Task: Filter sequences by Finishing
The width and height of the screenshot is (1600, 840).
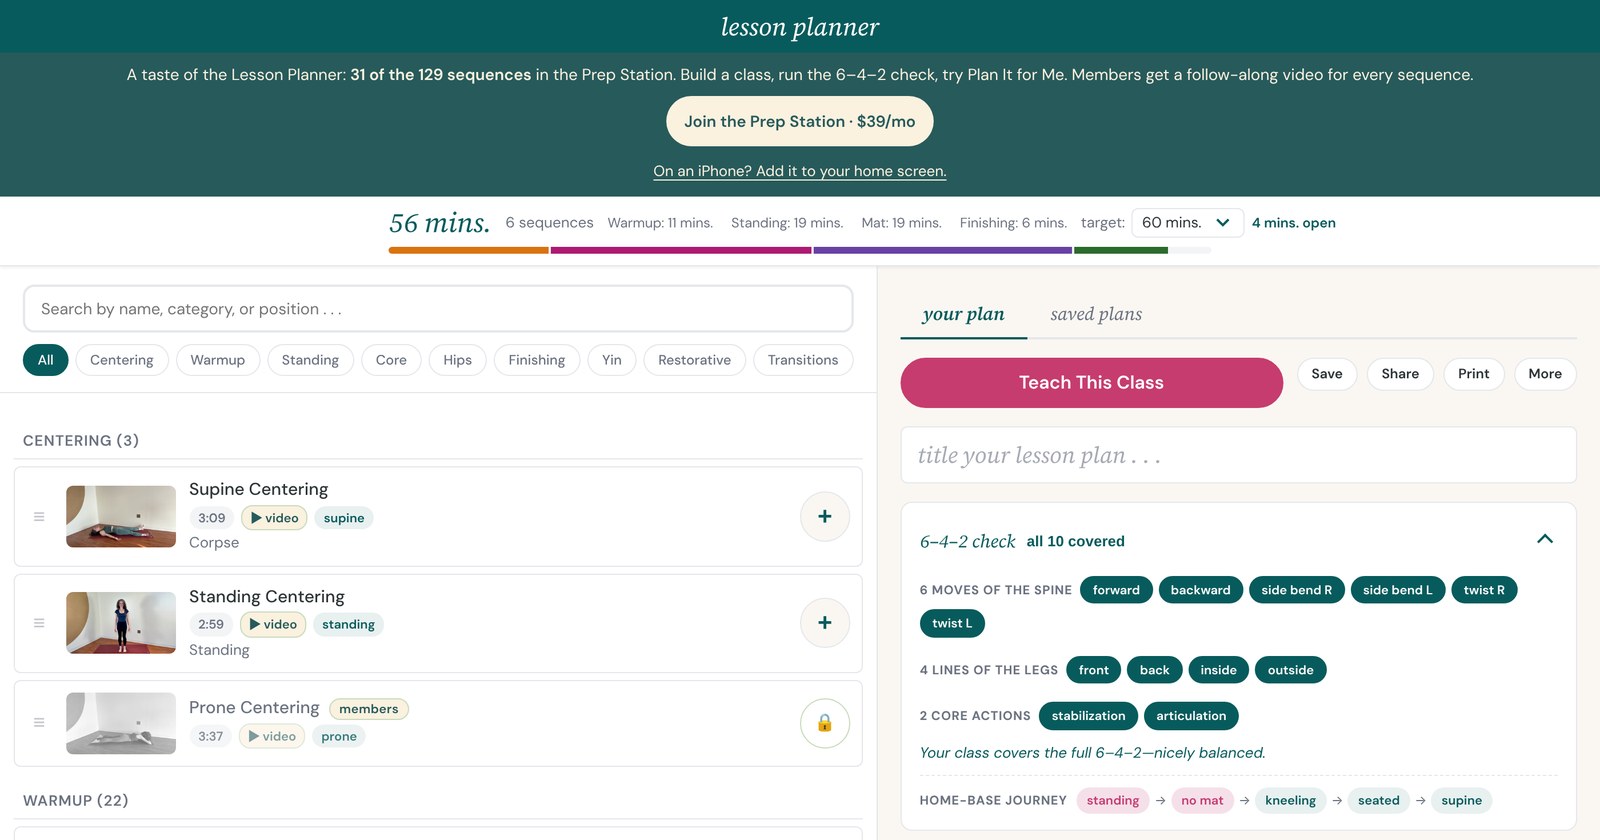Action: 537,360
